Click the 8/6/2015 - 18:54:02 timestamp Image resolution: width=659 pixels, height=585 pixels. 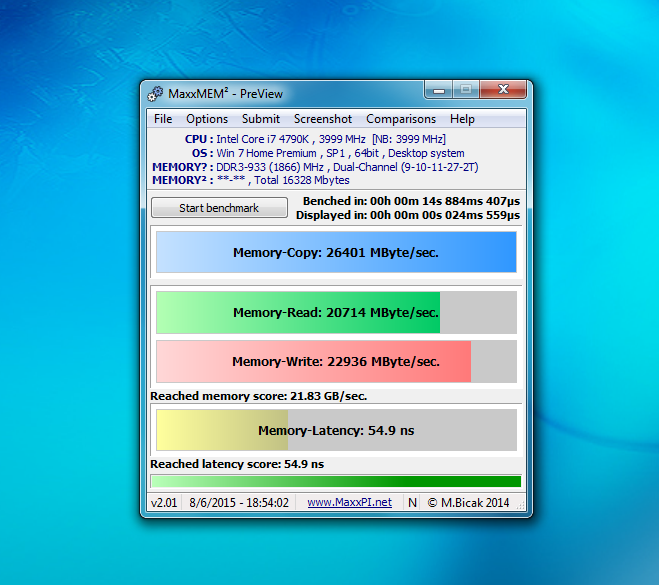(239, 502)
